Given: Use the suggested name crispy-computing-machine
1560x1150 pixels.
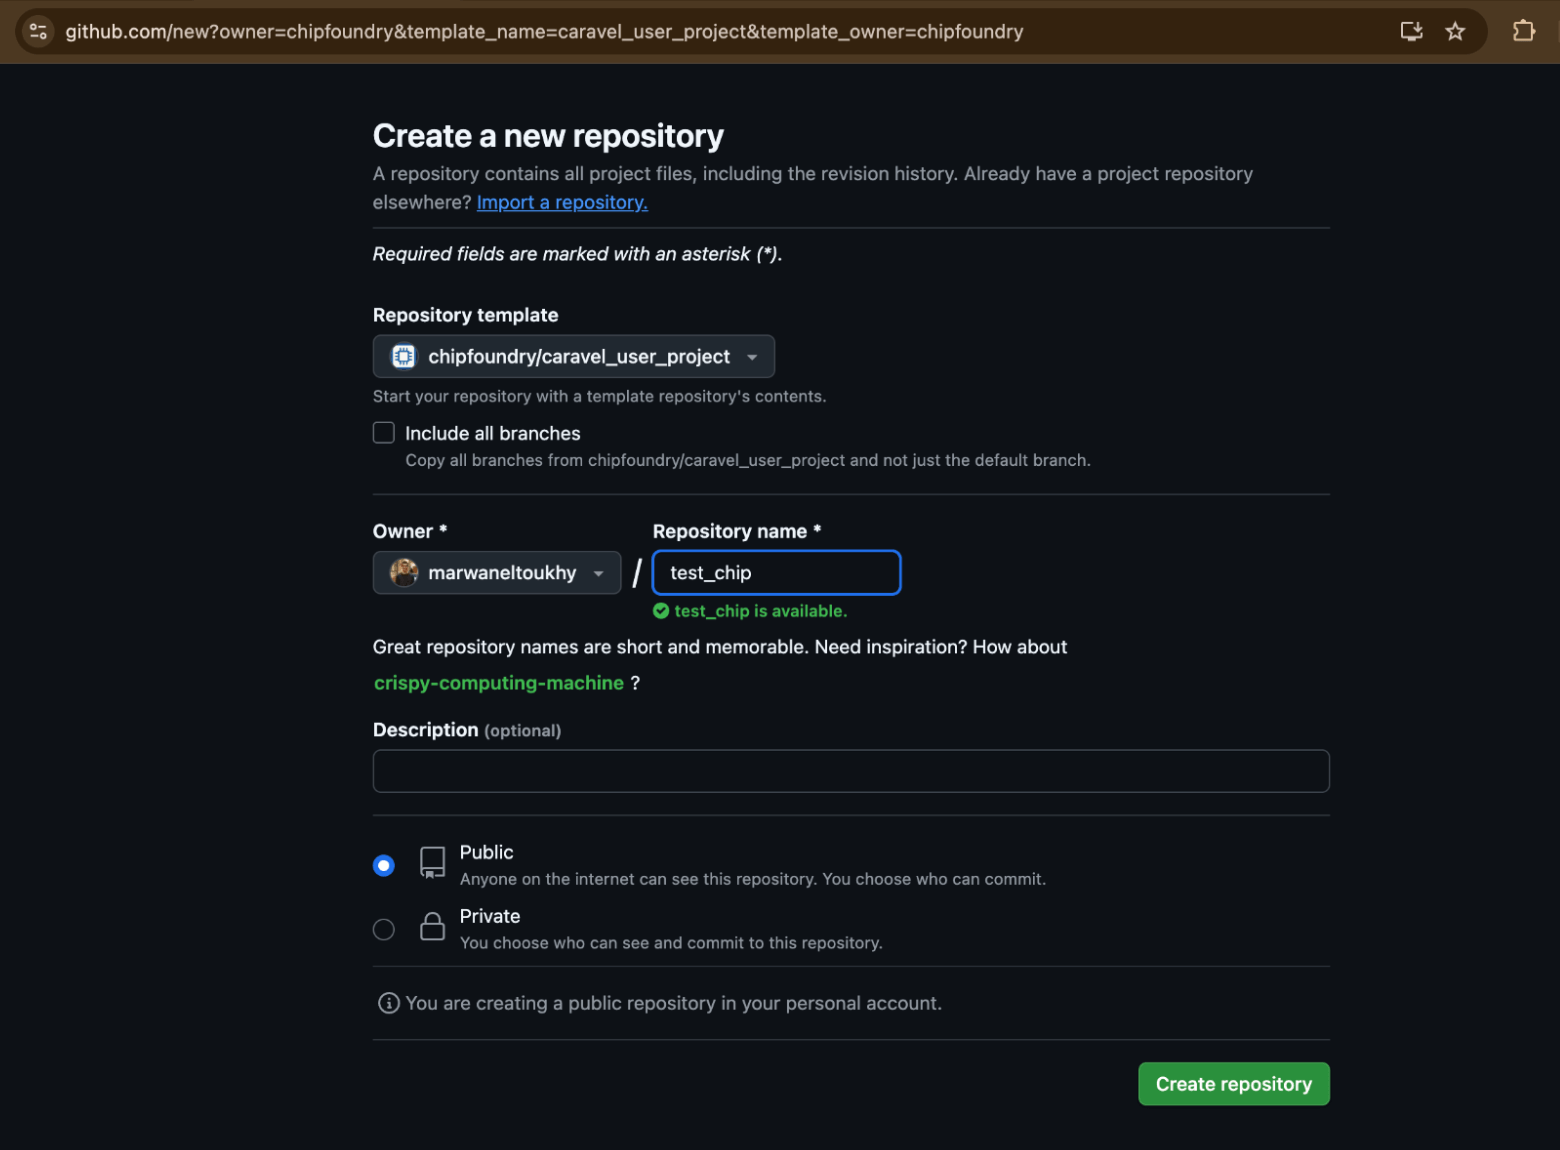Looking at the screenshot, I should pos(498,683).
